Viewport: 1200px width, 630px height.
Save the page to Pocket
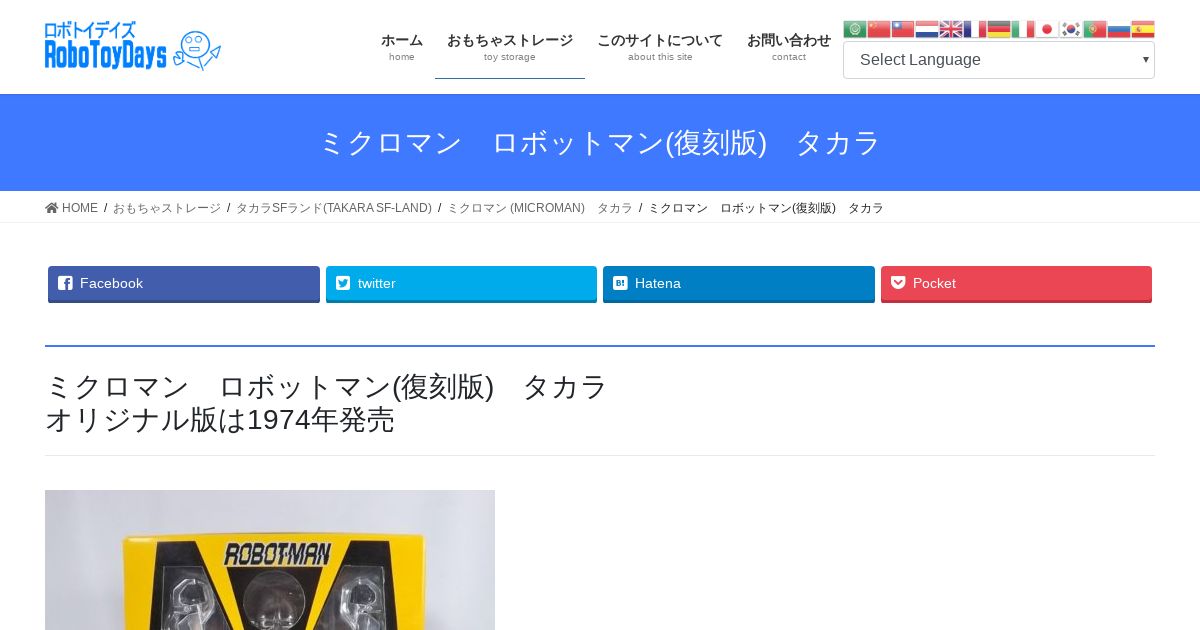[1016, 284]
